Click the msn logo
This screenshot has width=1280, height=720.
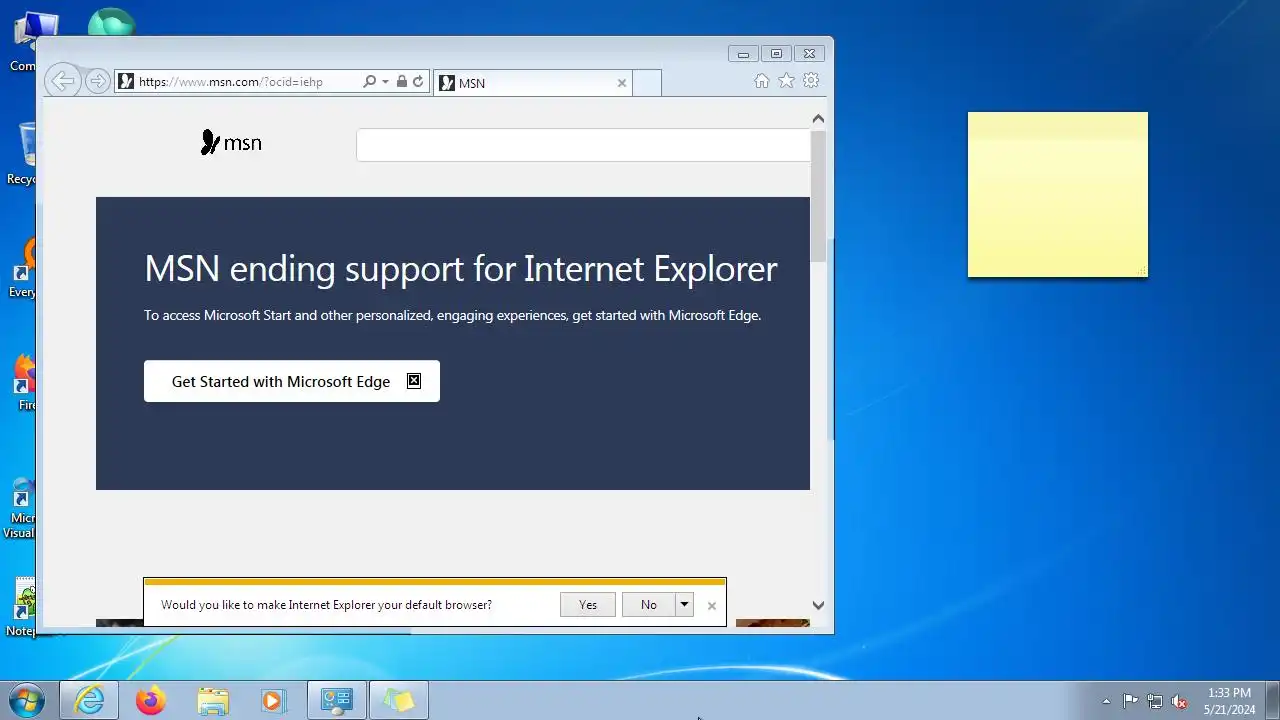231,143
